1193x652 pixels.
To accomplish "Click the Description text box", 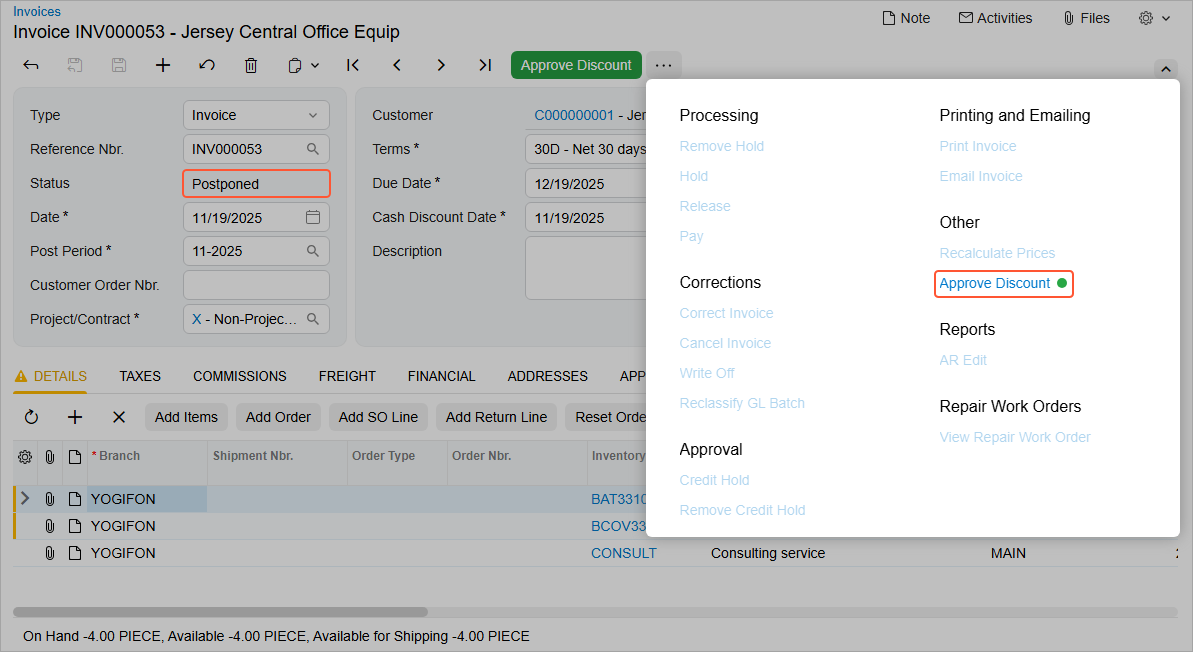I will pyautogui.click(x=586, y=268).
